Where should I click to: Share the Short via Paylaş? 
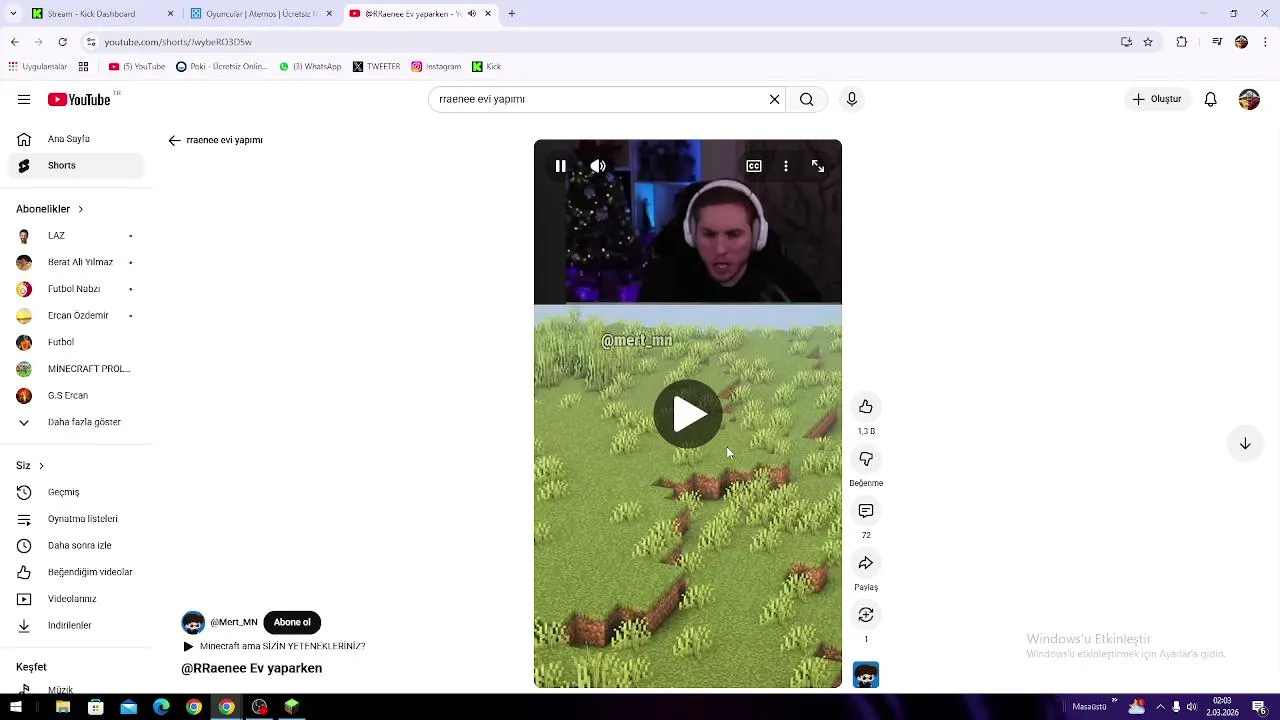coord(866,563)
